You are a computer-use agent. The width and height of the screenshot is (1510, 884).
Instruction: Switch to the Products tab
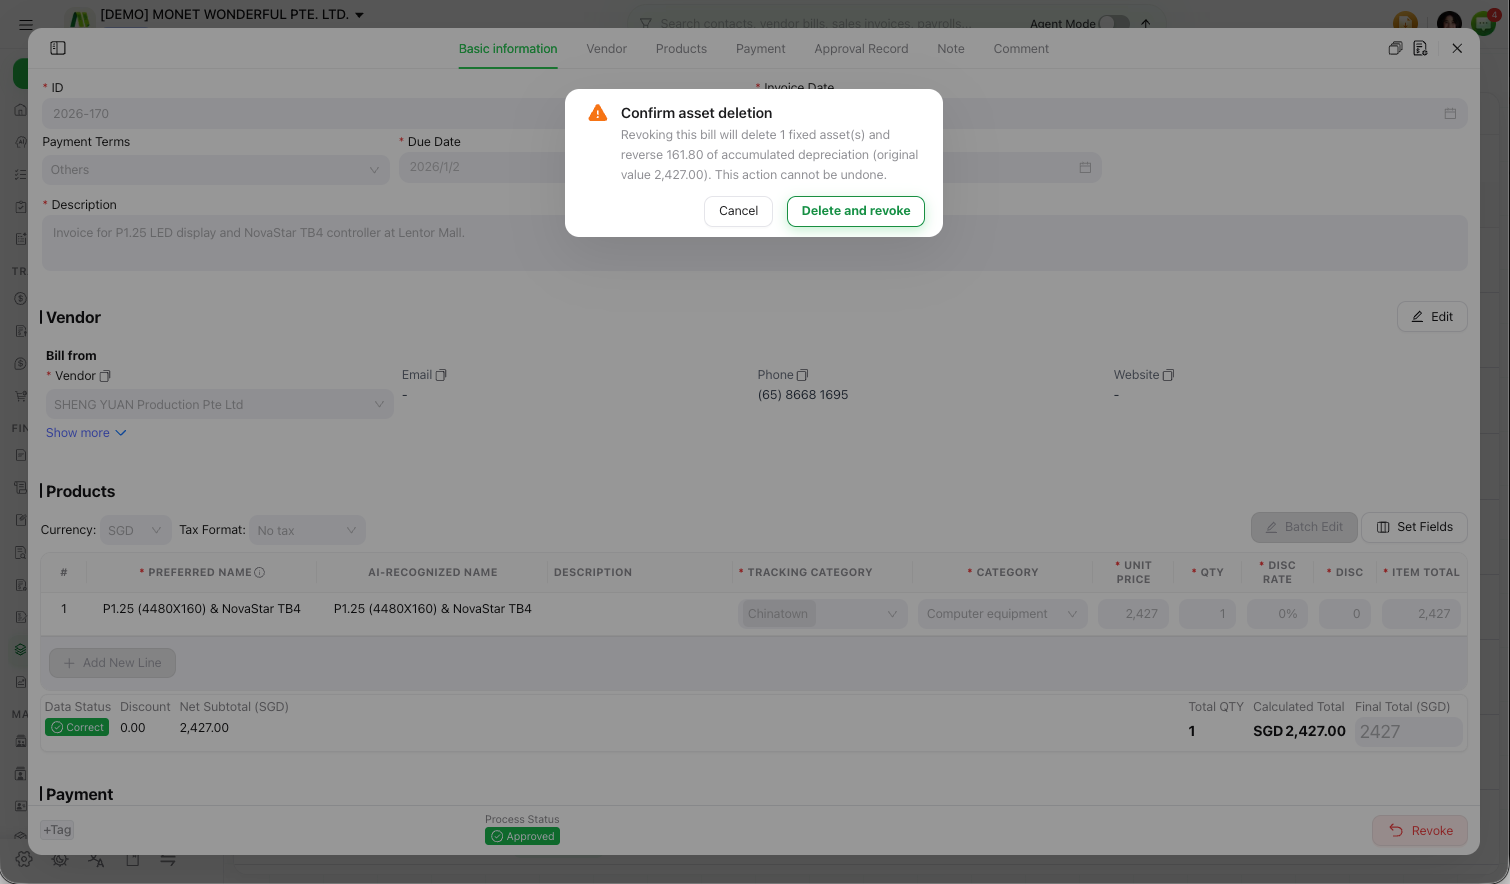coord(681,49)
